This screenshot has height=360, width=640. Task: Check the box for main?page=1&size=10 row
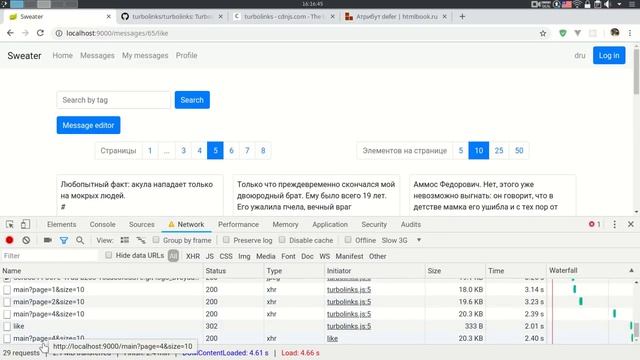point(7,290)
